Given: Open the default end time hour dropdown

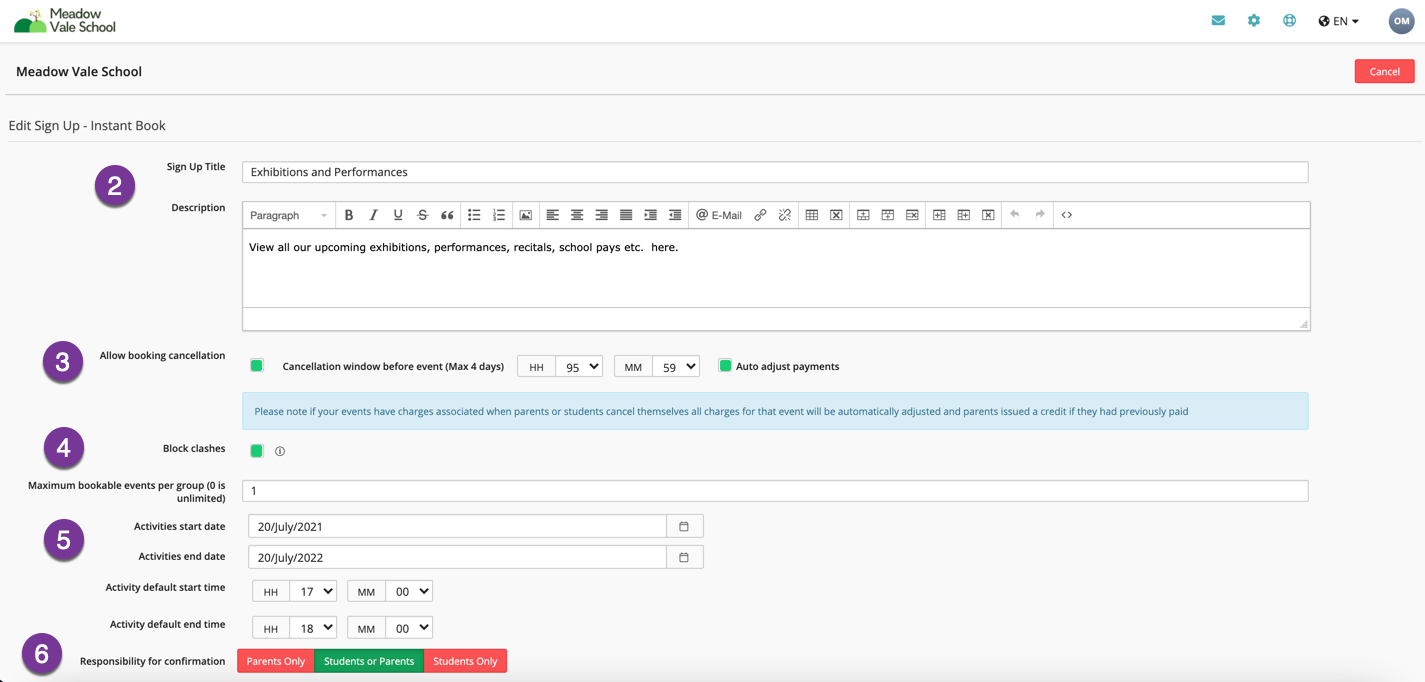Looking at the screenshot, I should (x=313, y=628).
